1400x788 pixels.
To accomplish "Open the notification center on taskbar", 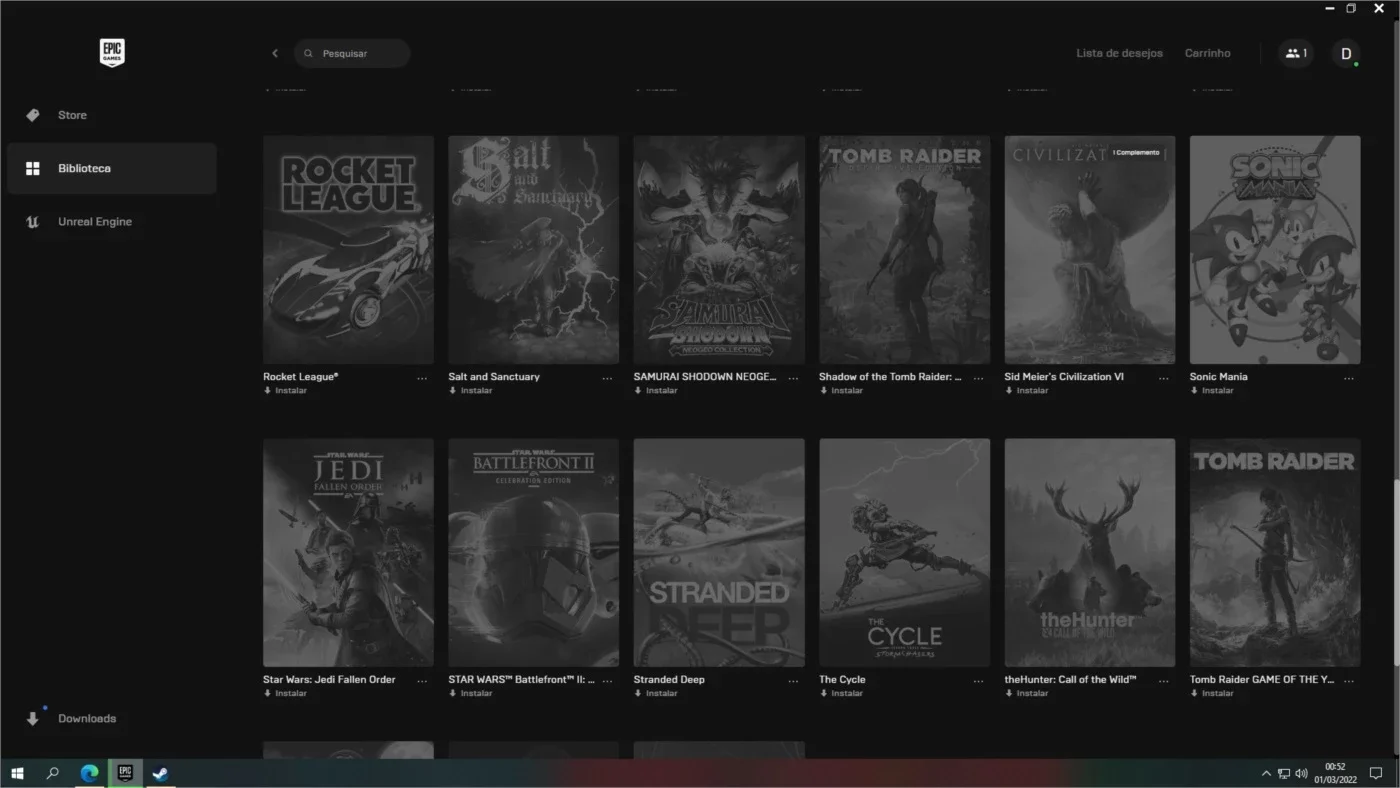I will point(1376,773).
